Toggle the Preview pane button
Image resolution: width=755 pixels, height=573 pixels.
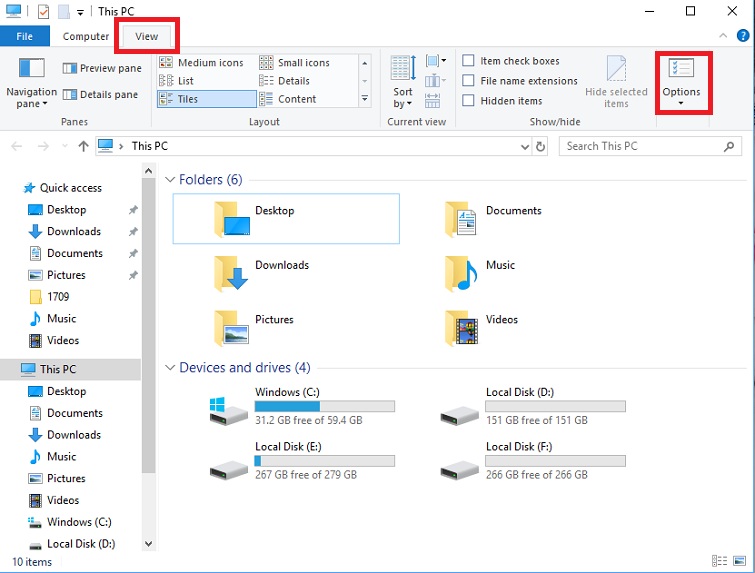pos(103,69)
